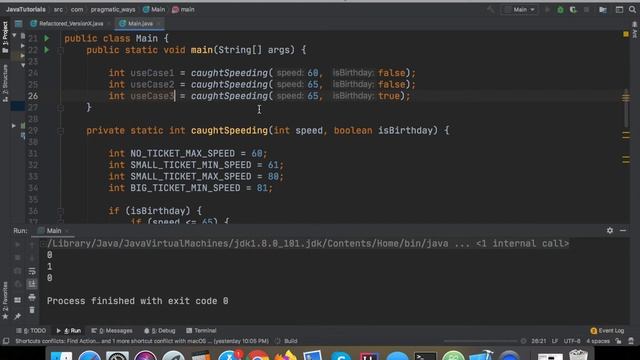Click the 26:21 caret position indicator
Viewport: 640px width, 360px height.
coord(539,341)
